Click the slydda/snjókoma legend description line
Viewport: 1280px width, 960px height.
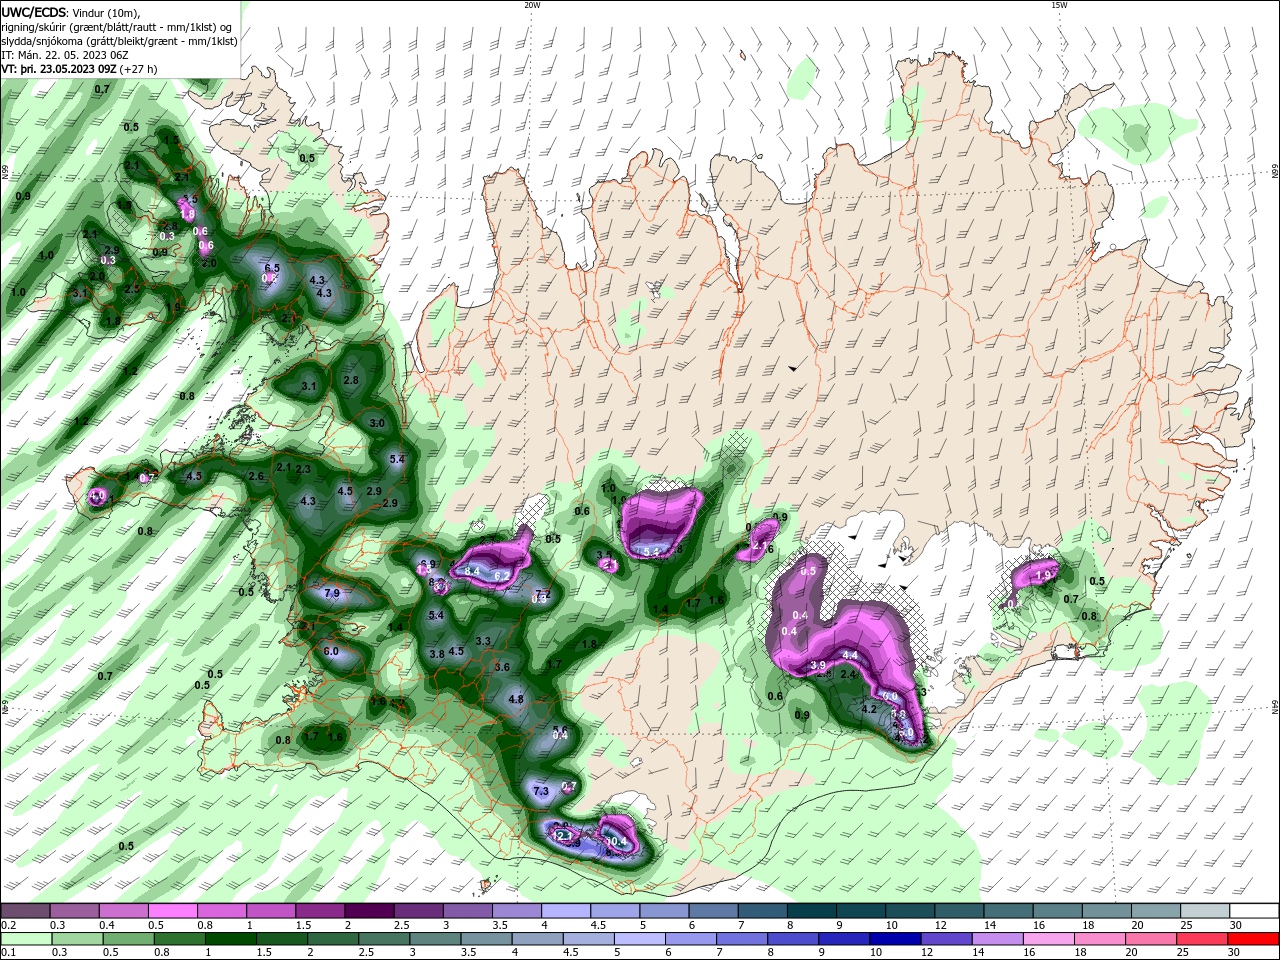119,41
